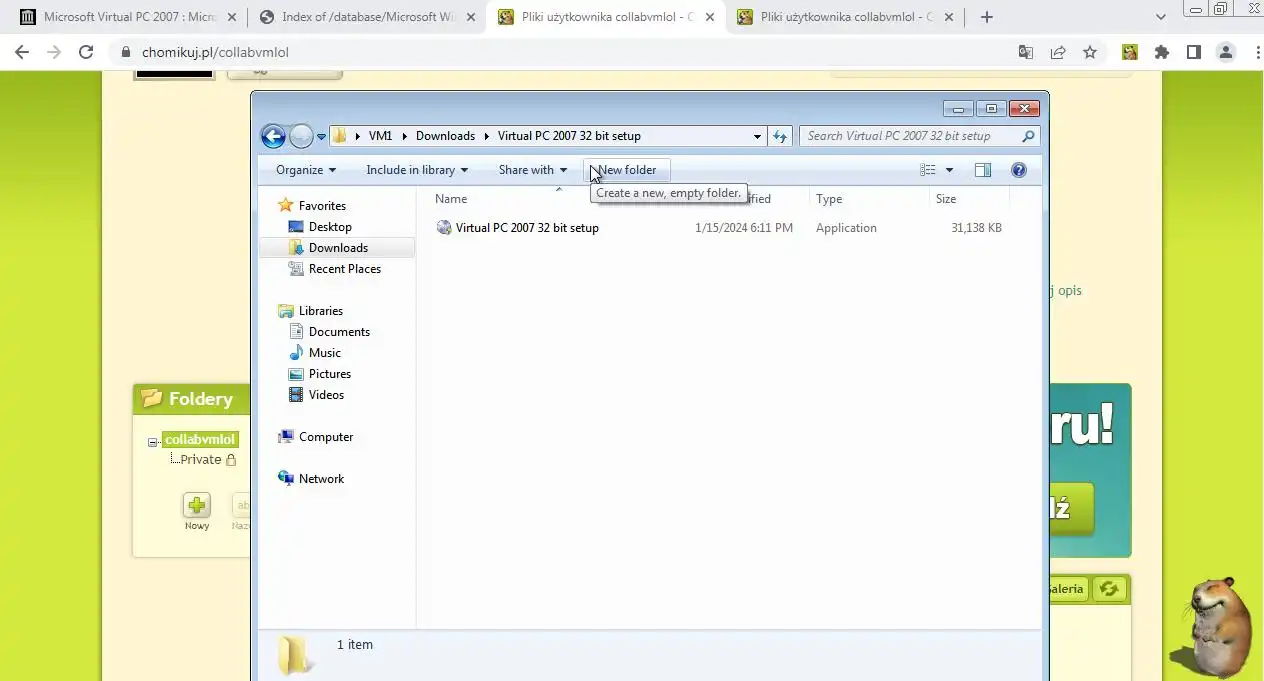
Task: Click the Virtual PC setup application icon
Action: tap(444, 227)
